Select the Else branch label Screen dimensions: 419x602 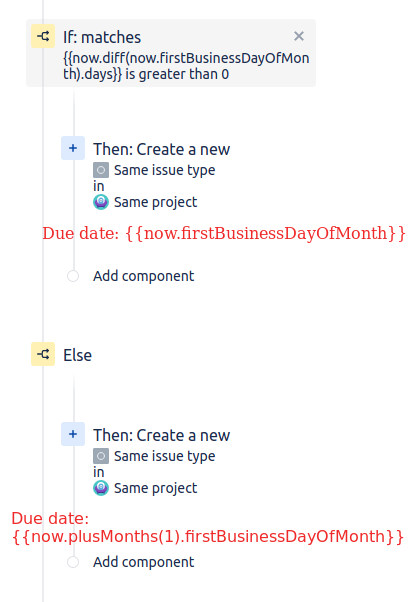tap(78, 355)
